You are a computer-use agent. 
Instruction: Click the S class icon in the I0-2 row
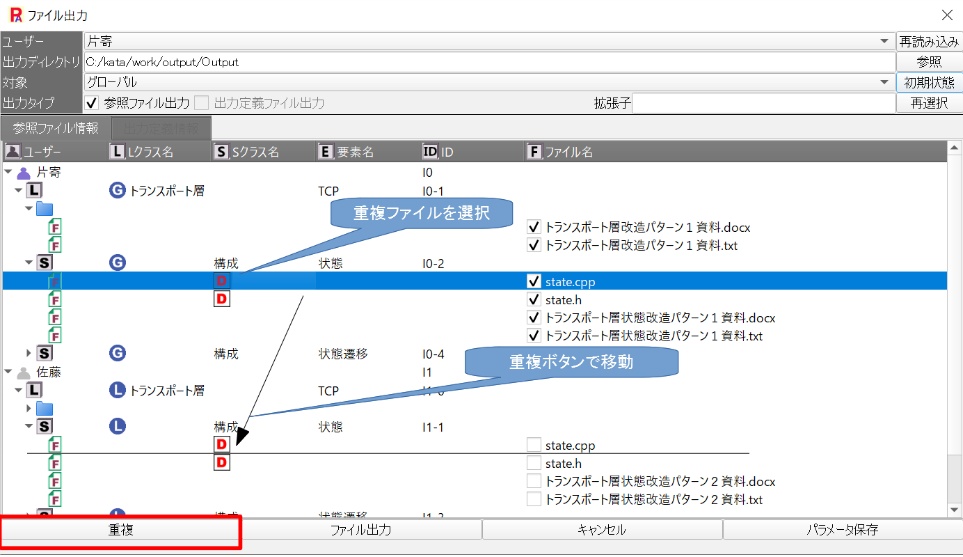[x=45, y=263]
